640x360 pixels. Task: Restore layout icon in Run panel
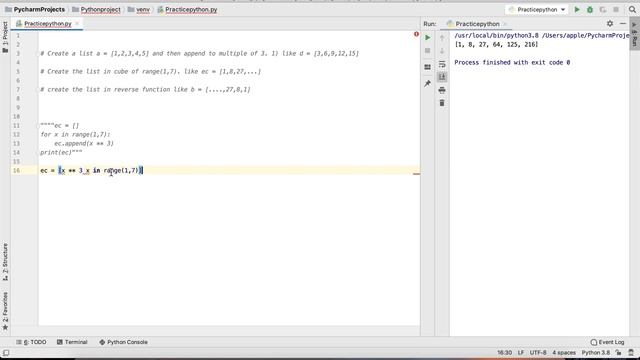[427, 67]
